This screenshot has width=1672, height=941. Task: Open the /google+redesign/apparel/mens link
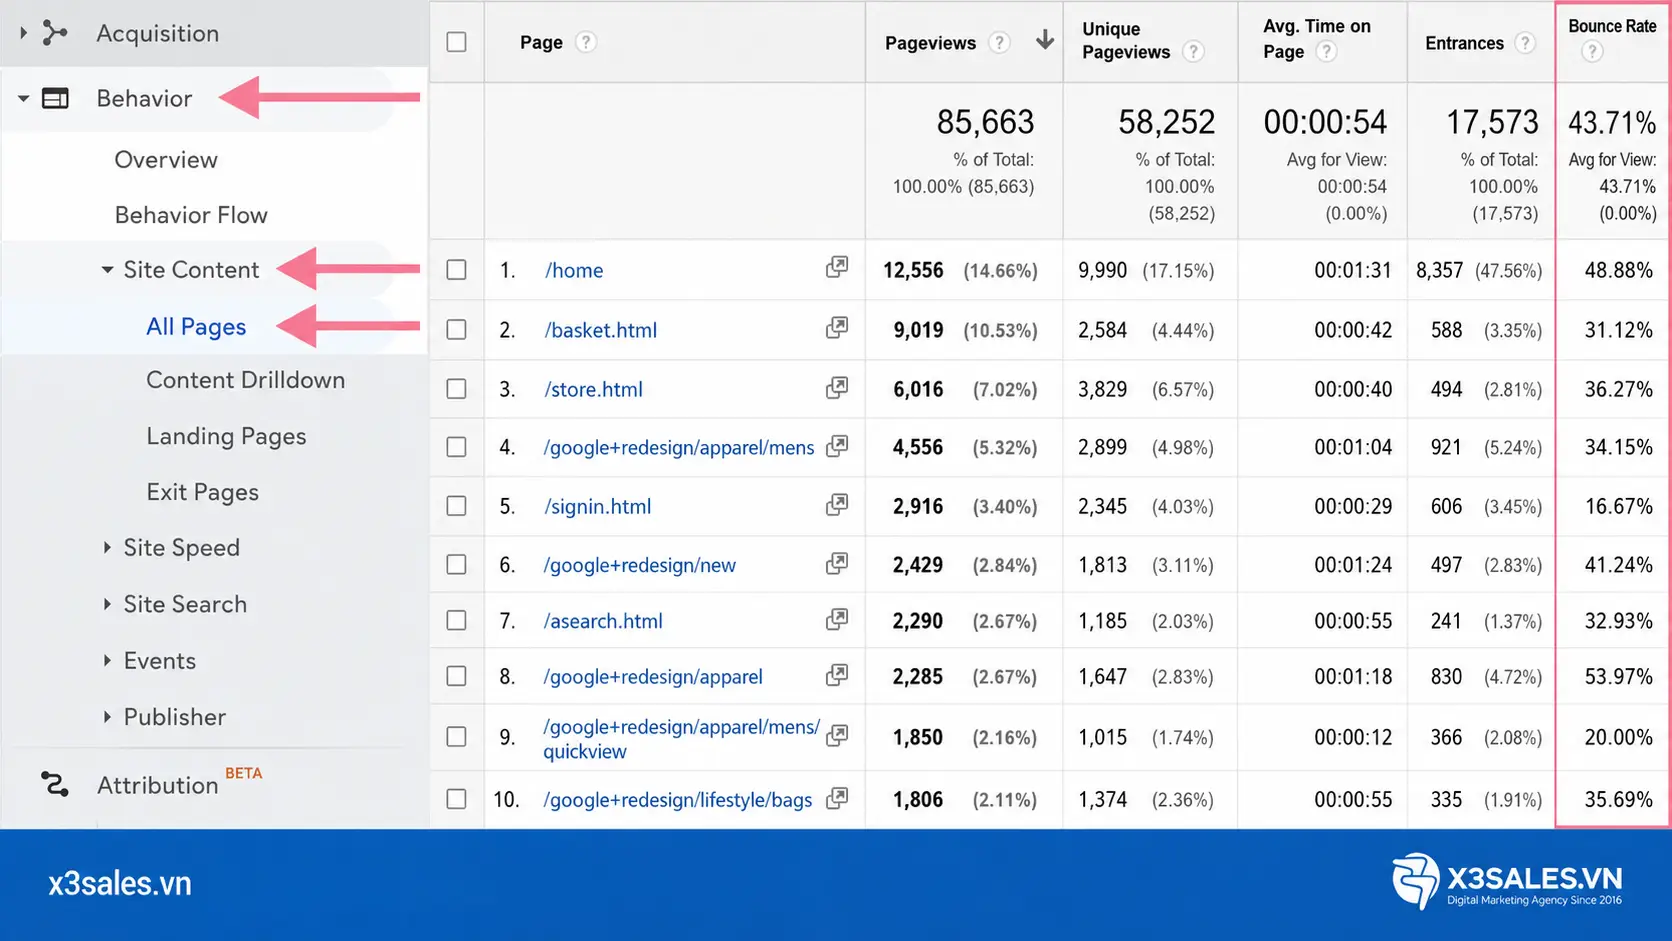(x=679, y=447)
